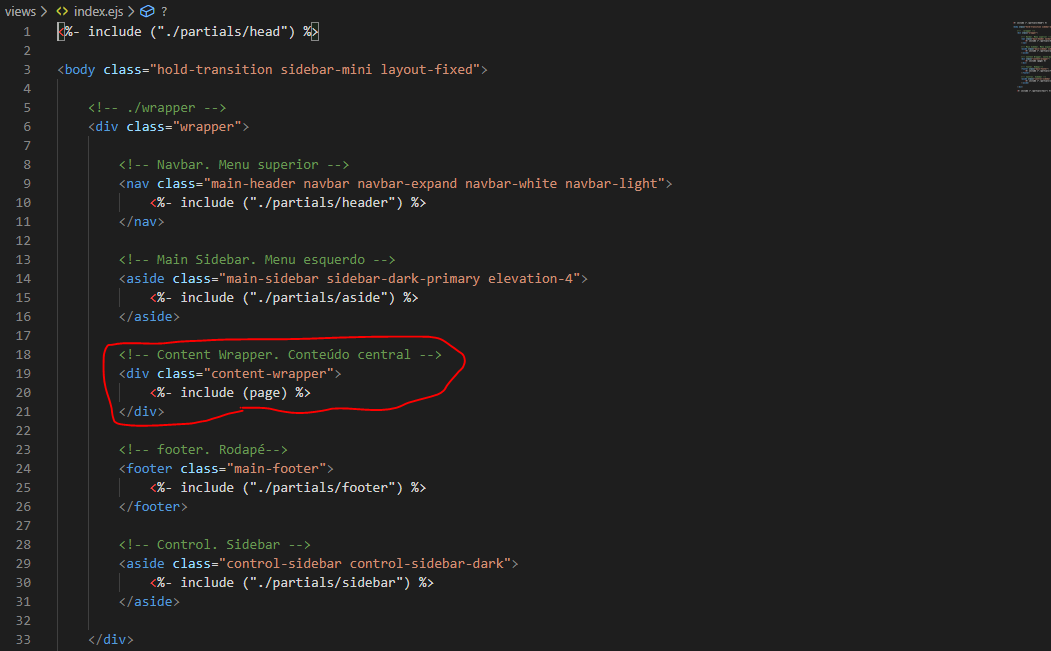The width and height of the screenshot is (1051, 651).
Task: Click the '?' breadcrumb symbol item
Action: 164,11
